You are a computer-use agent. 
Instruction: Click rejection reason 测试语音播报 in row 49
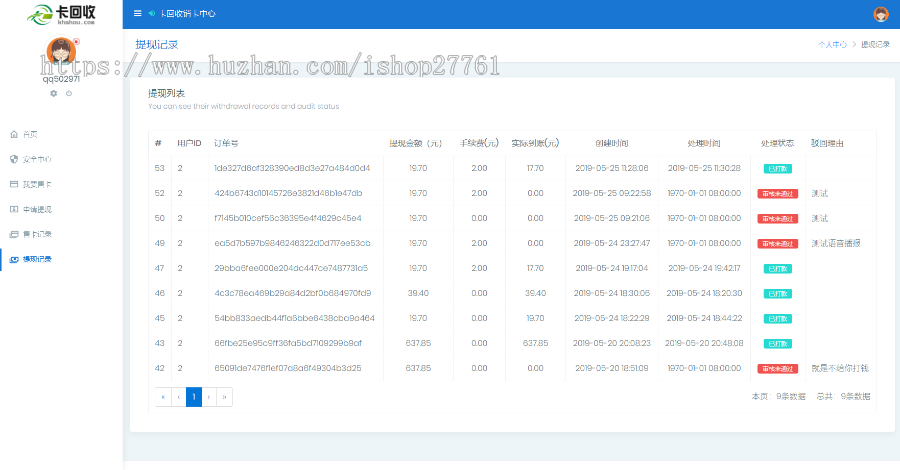coord(836,243)
